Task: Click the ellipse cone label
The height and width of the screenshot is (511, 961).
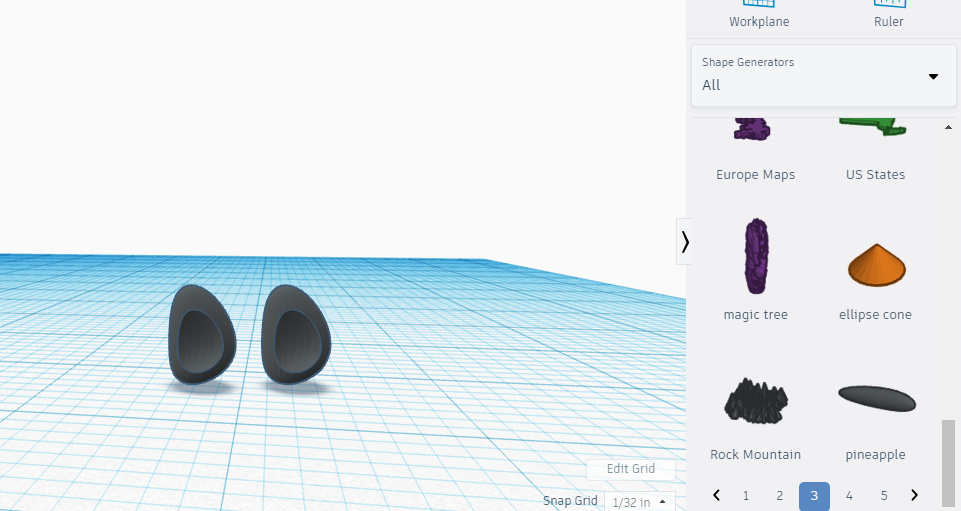Action: click(x=875, y=314)
